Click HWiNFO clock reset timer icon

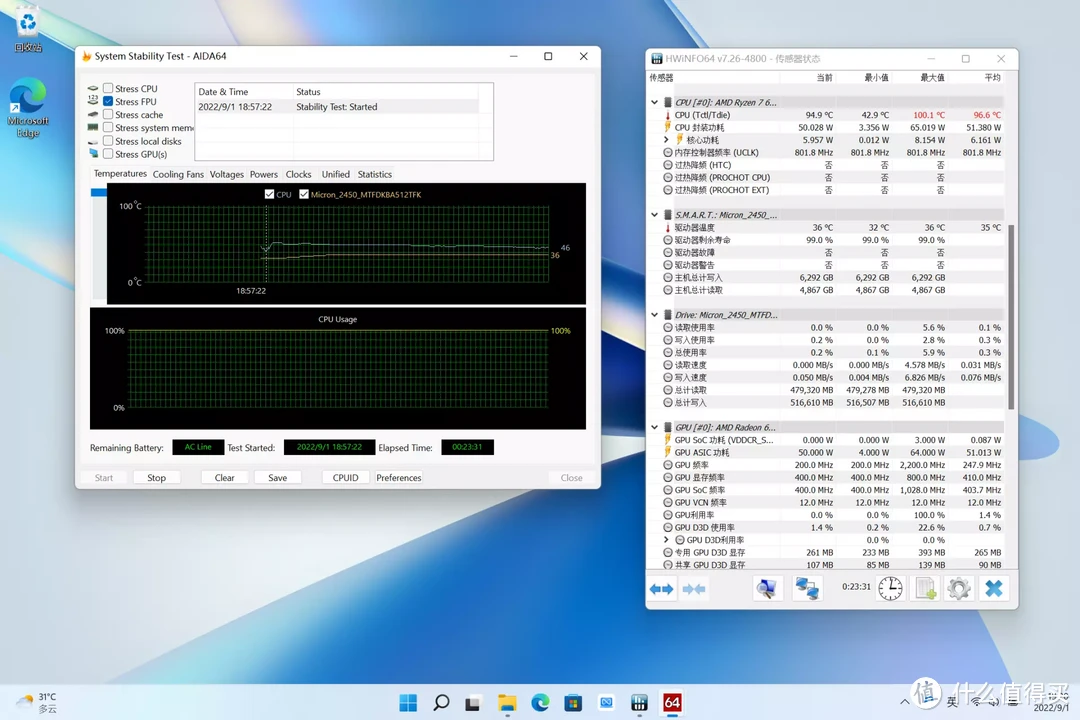click(890, 588)
